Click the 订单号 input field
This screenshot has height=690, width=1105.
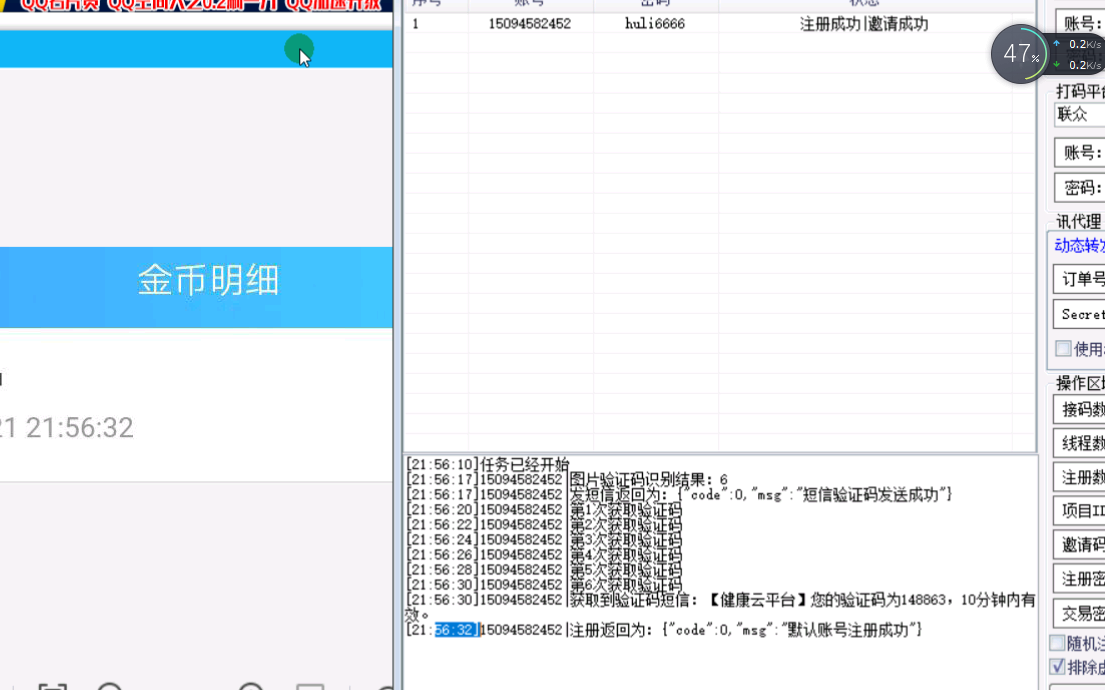click(x=1080, y=279)
